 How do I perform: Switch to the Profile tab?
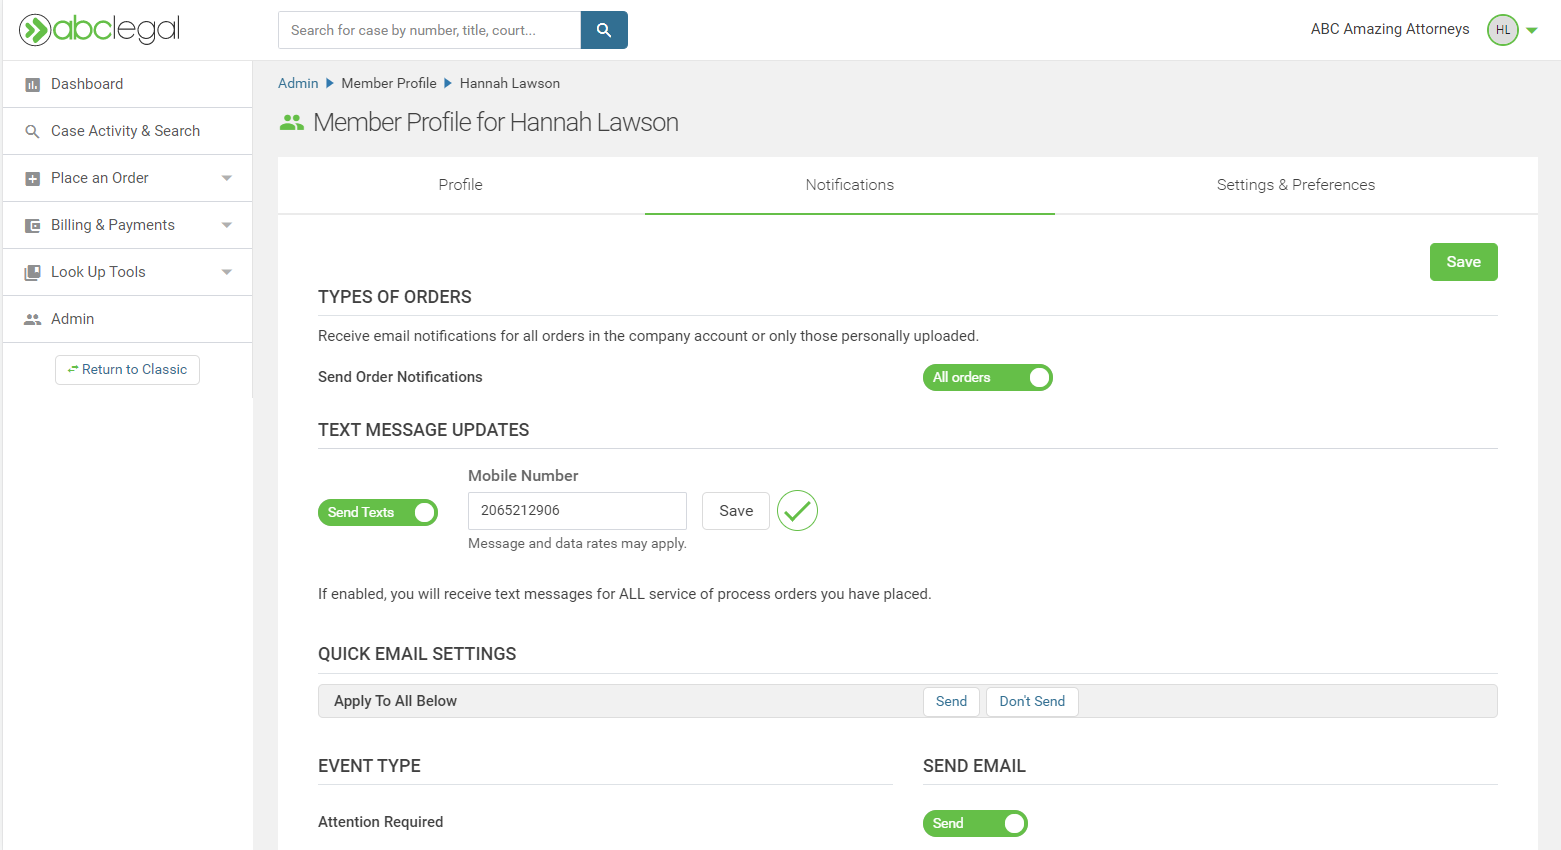[x=460, y=185]
